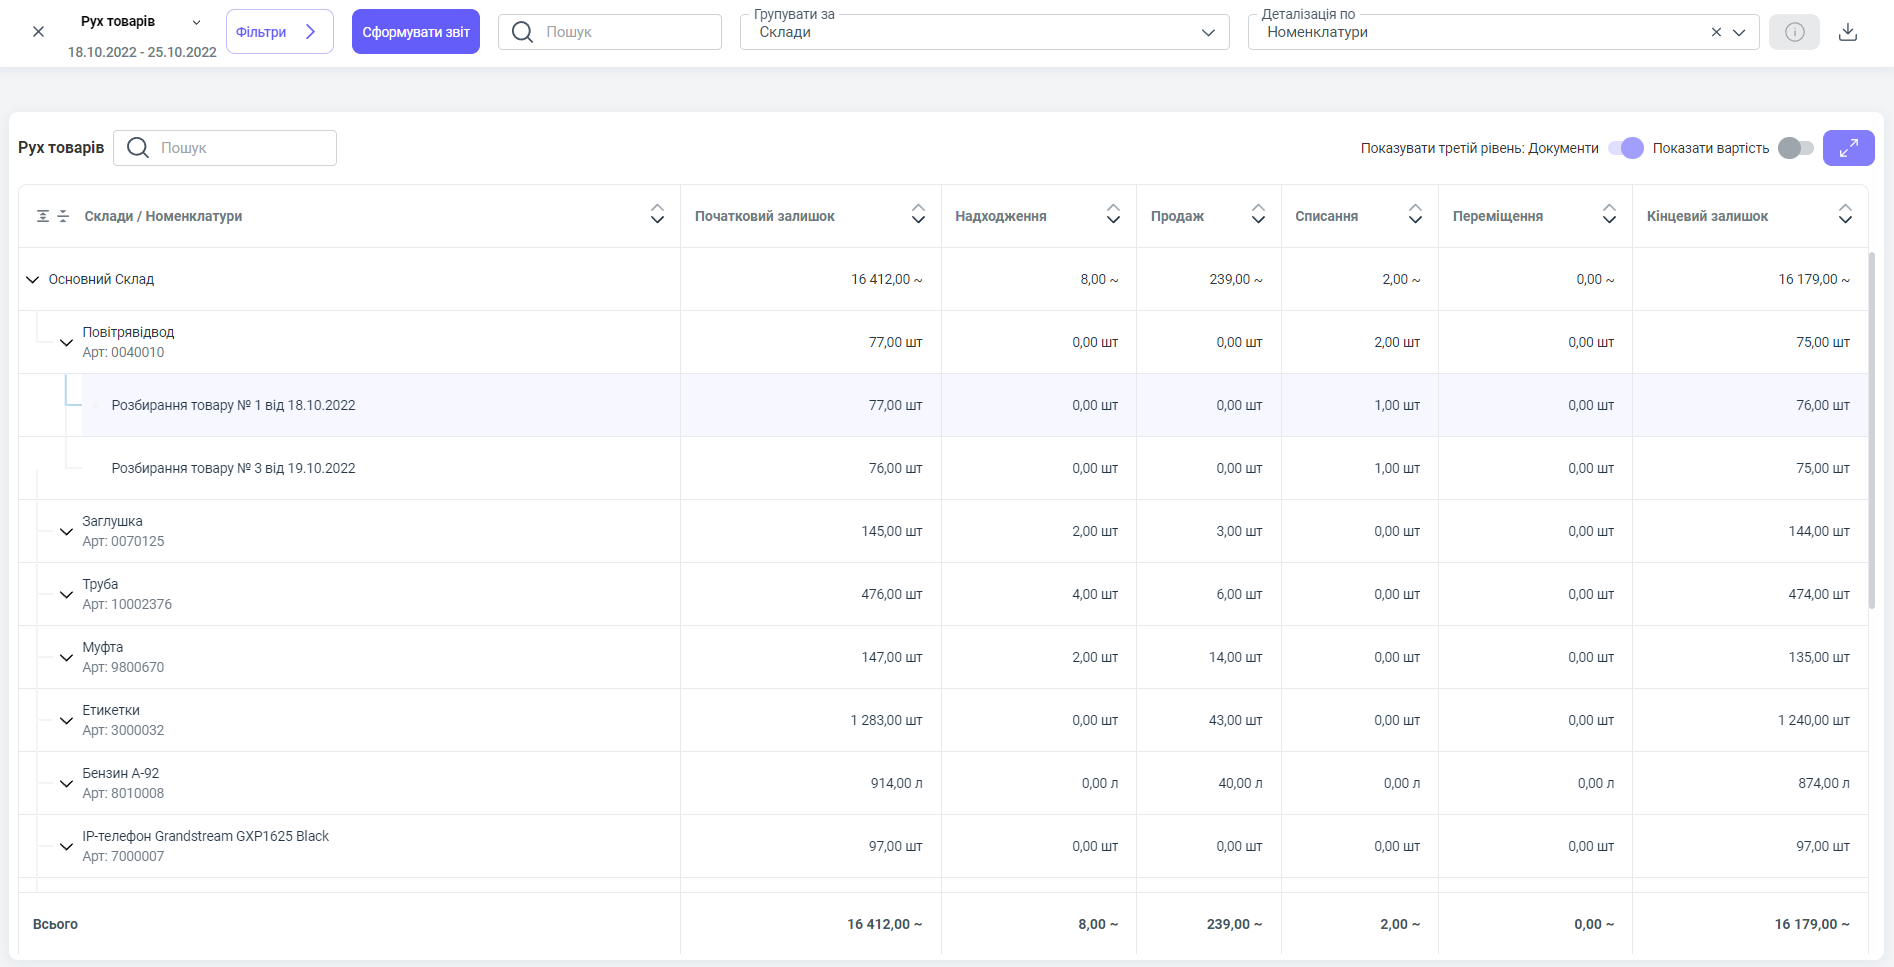Open the Деталізація по dropdown
The height and width of the screenshot is (967, 1894).
[1739, 32]
